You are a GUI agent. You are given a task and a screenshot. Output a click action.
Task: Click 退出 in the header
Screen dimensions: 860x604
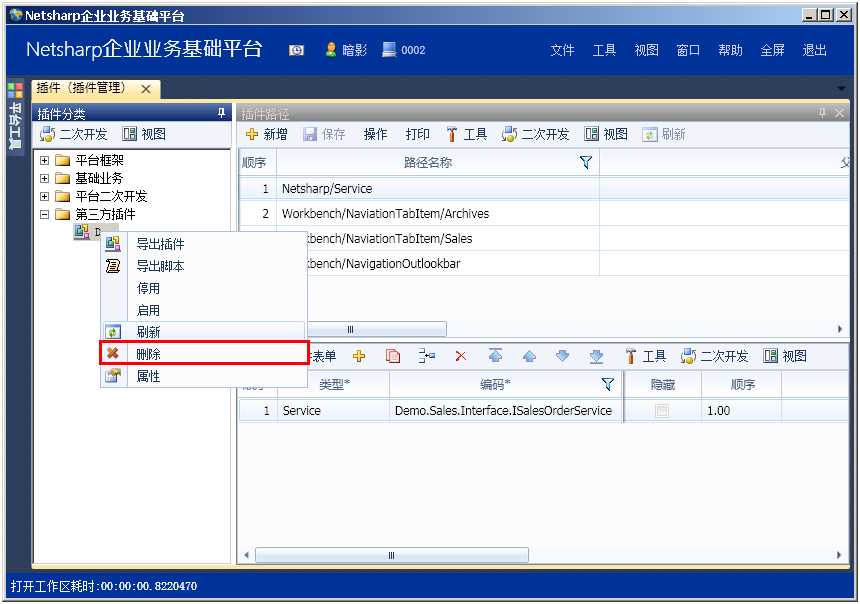(814, 50)
